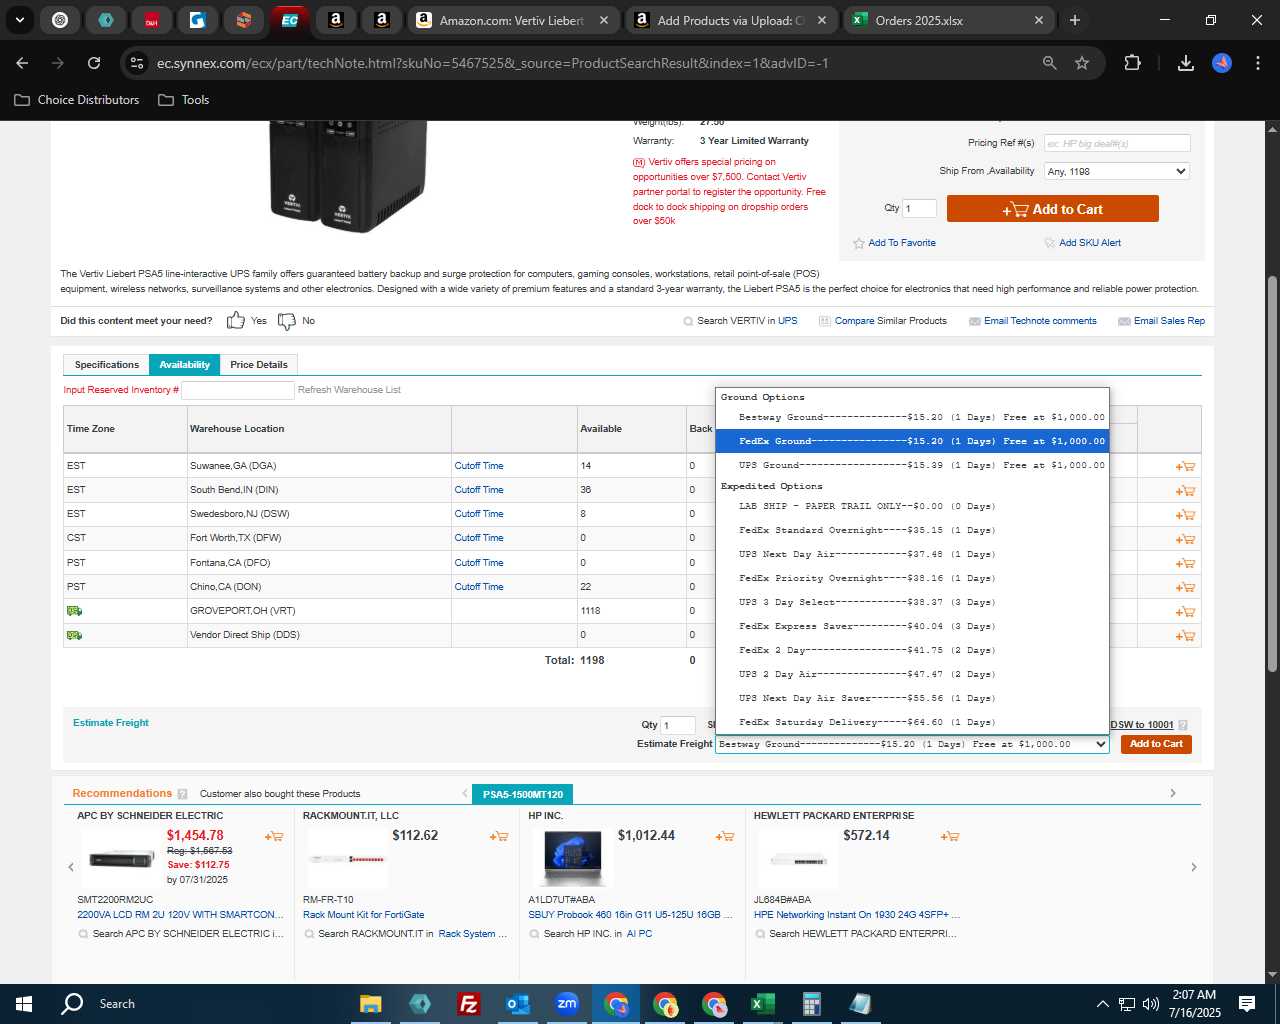Image resolution: width=1280 pixels, height=1024 pixels.
Task: Add Chino, CA row to cart
Action: pyautogui.click(x=1185, y=587)
